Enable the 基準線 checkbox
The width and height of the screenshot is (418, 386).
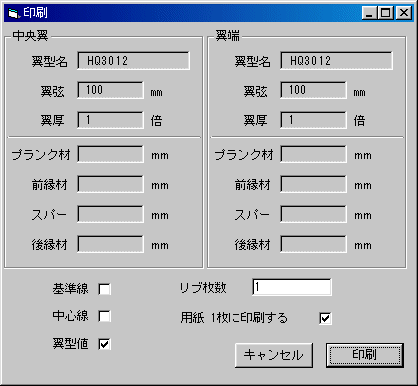click(x=105, y=289)
